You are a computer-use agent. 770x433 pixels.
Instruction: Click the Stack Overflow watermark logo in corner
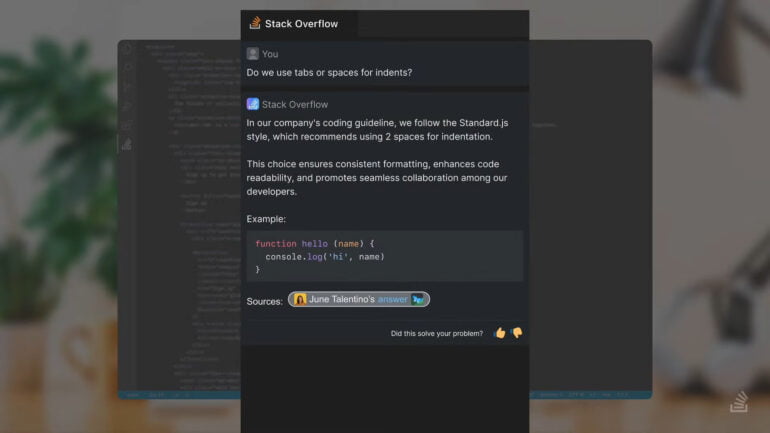coord(739,401)
